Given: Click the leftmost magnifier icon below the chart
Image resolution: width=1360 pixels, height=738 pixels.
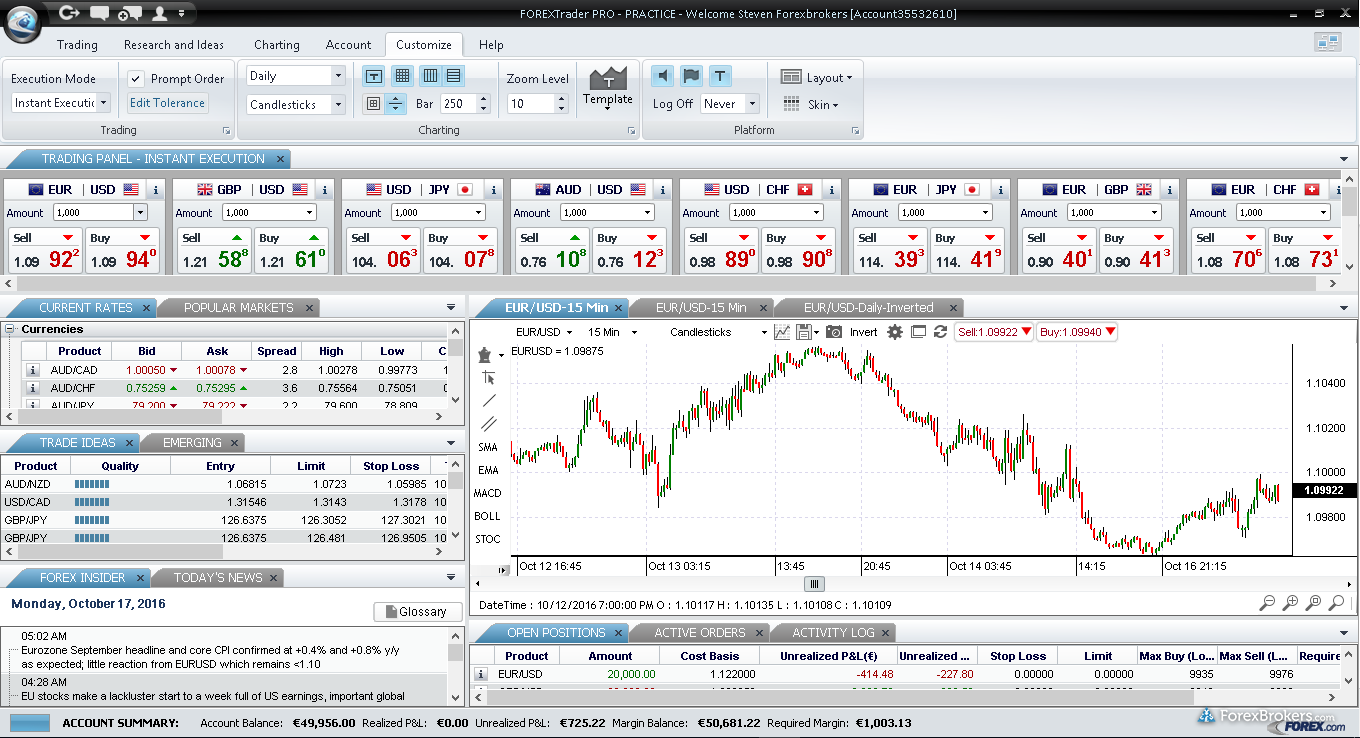Looking at the screenshot, I should [x=1267, y=603].
